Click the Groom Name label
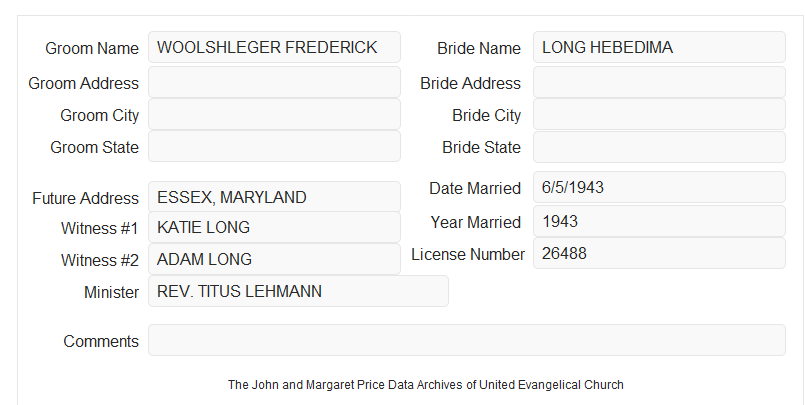Screen dimensions: 805x405 point(92,48)
